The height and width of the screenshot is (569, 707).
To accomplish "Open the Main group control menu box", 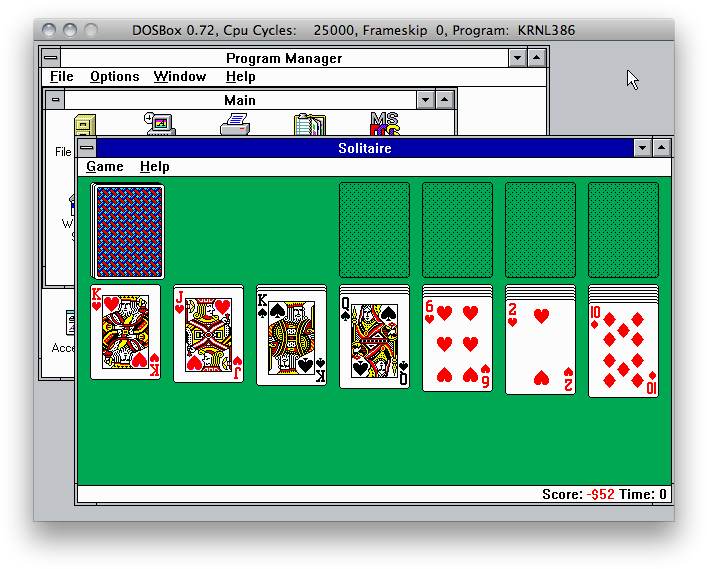I will [55, 100].
